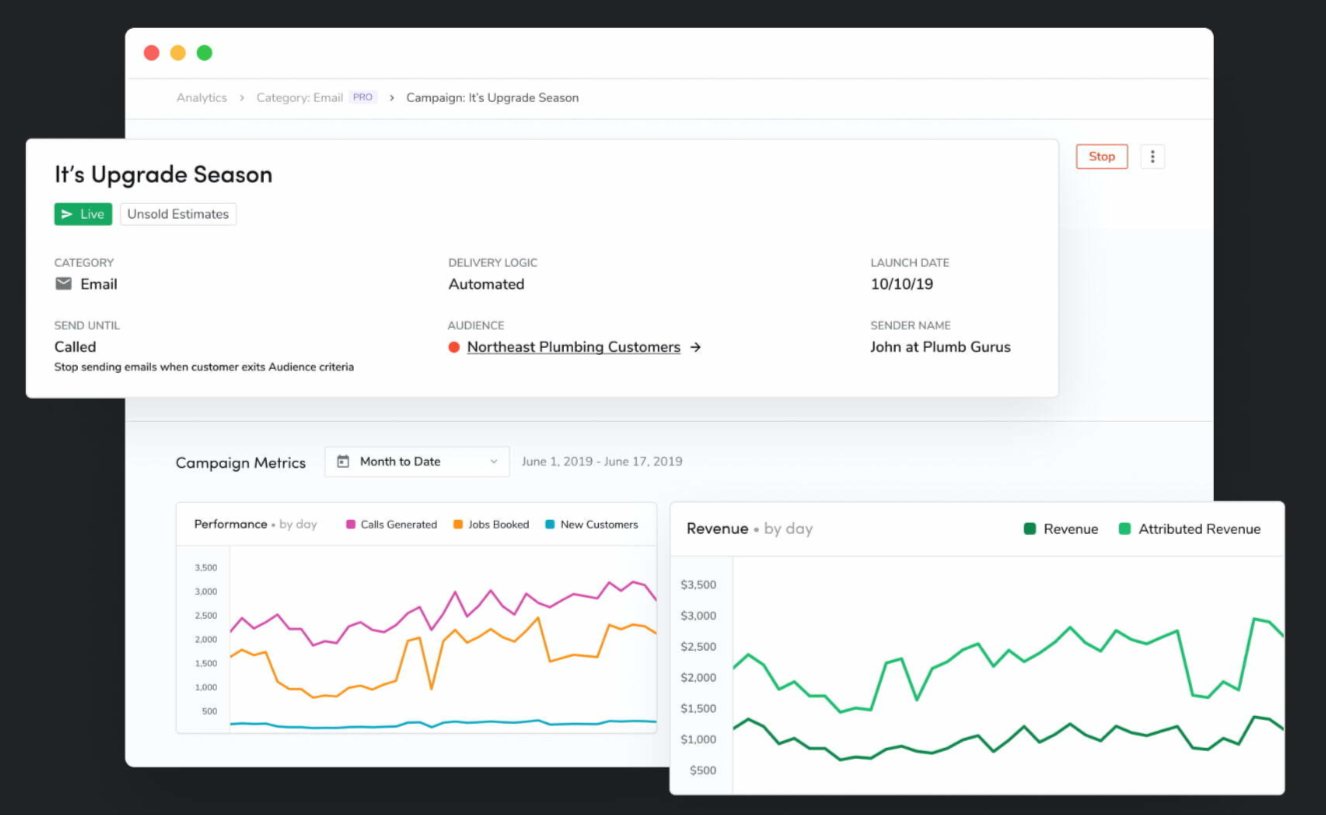Viewport: 1326px width, 815px height.
Task: Click the Unsold Estimates tag
Action: [177, 213]
